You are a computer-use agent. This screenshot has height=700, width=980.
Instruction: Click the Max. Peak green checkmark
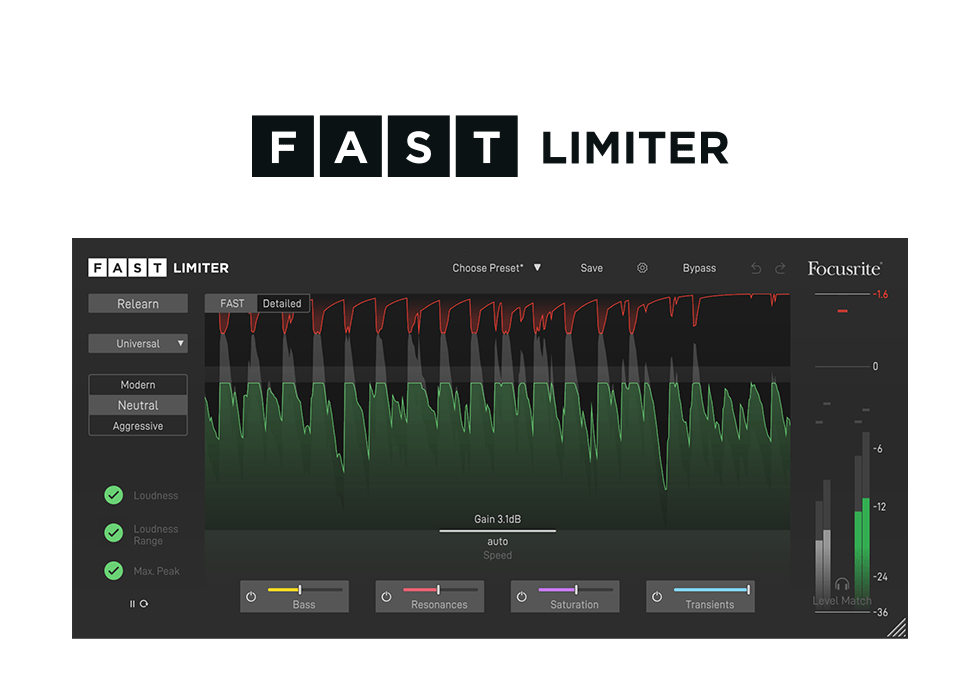coord(114,571)
